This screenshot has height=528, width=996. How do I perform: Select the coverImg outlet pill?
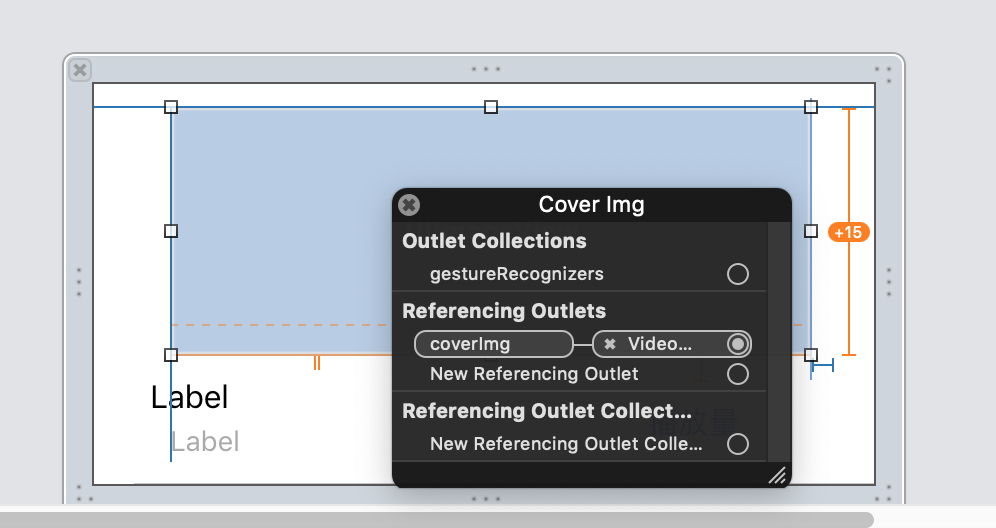494,344
